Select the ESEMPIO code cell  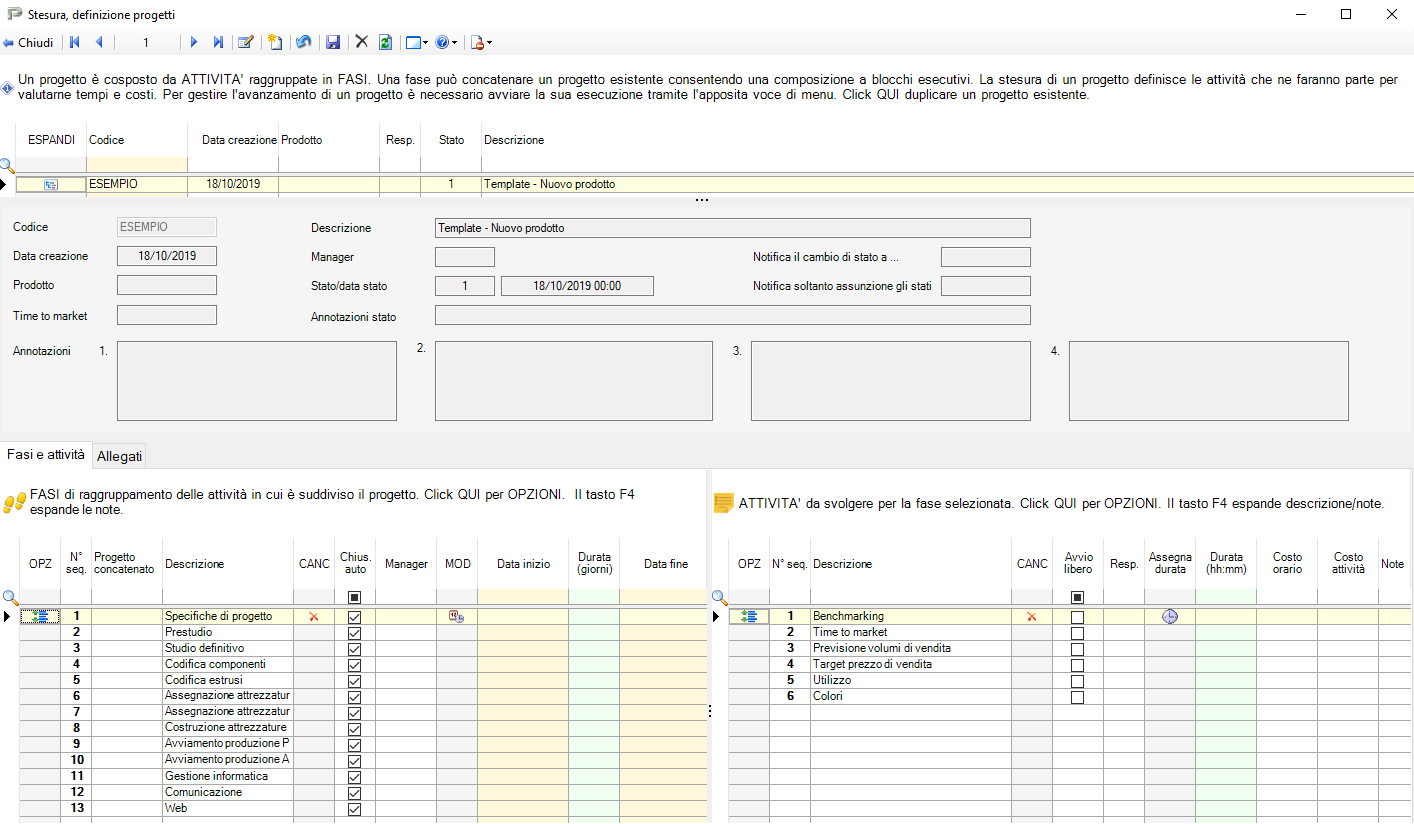pyautogui.click(x=137, y=185)
